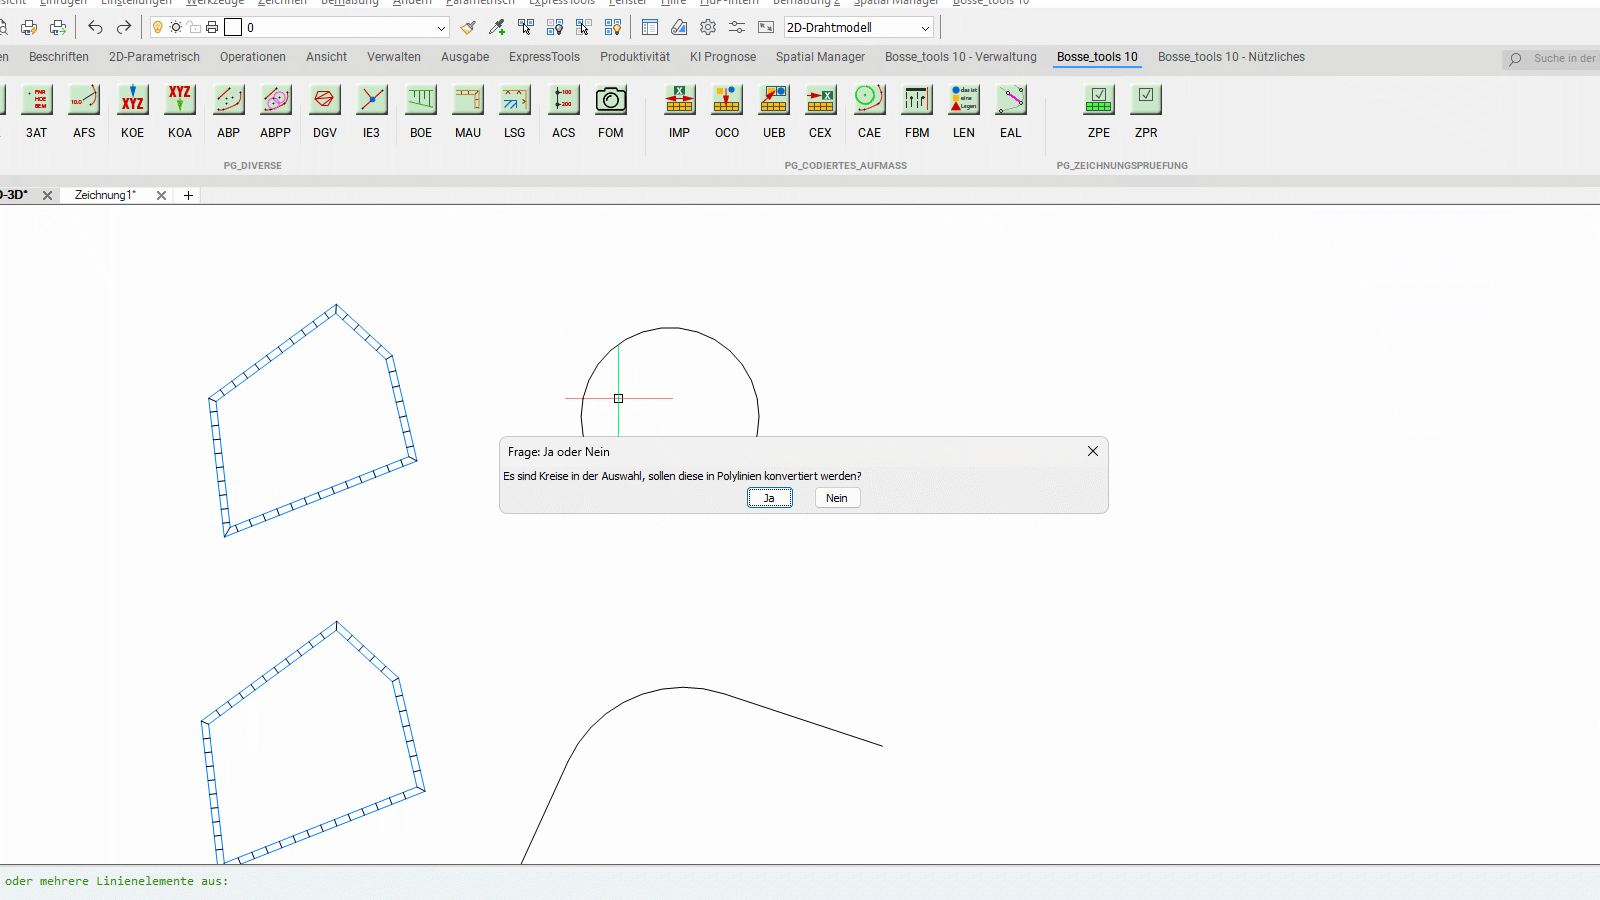
Task: Click the ZPE drawing check icon
Action: coord(1098,100)
